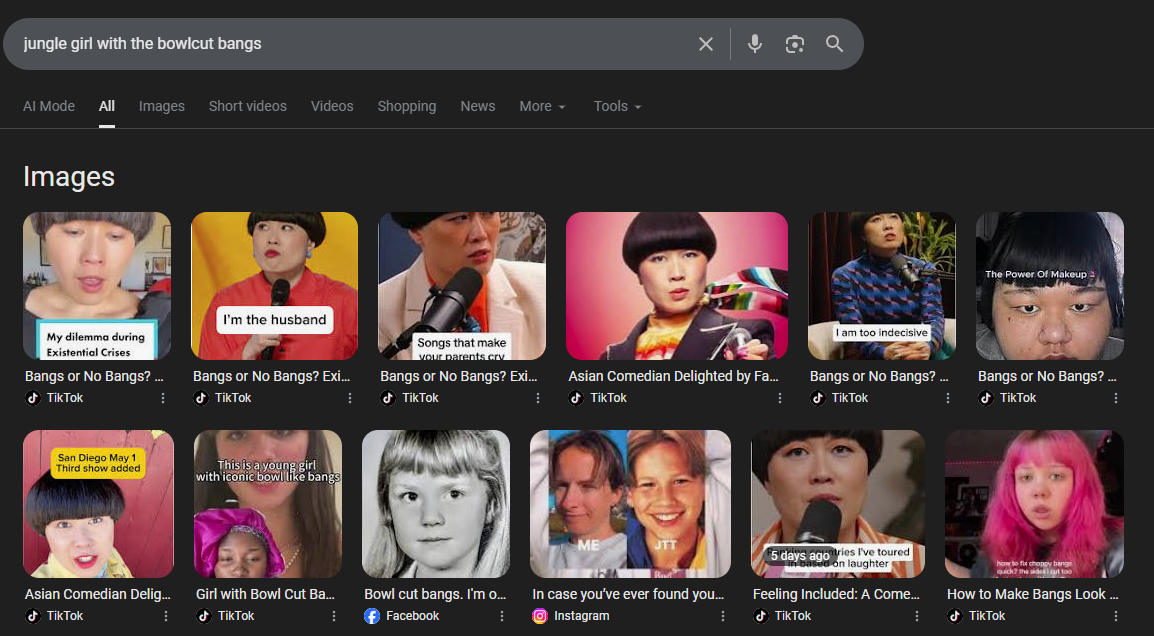Click TikTok icon under 'Feeling Included'

click(761, 616)
